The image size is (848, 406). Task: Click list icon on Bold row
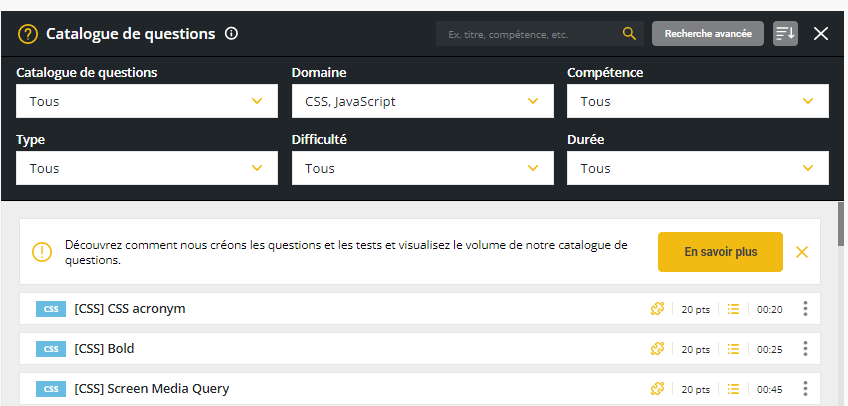point(733,349)
